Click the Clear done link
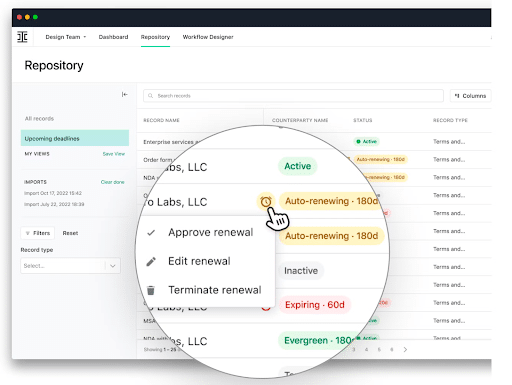The image size is (512, 385). [113, 182]
